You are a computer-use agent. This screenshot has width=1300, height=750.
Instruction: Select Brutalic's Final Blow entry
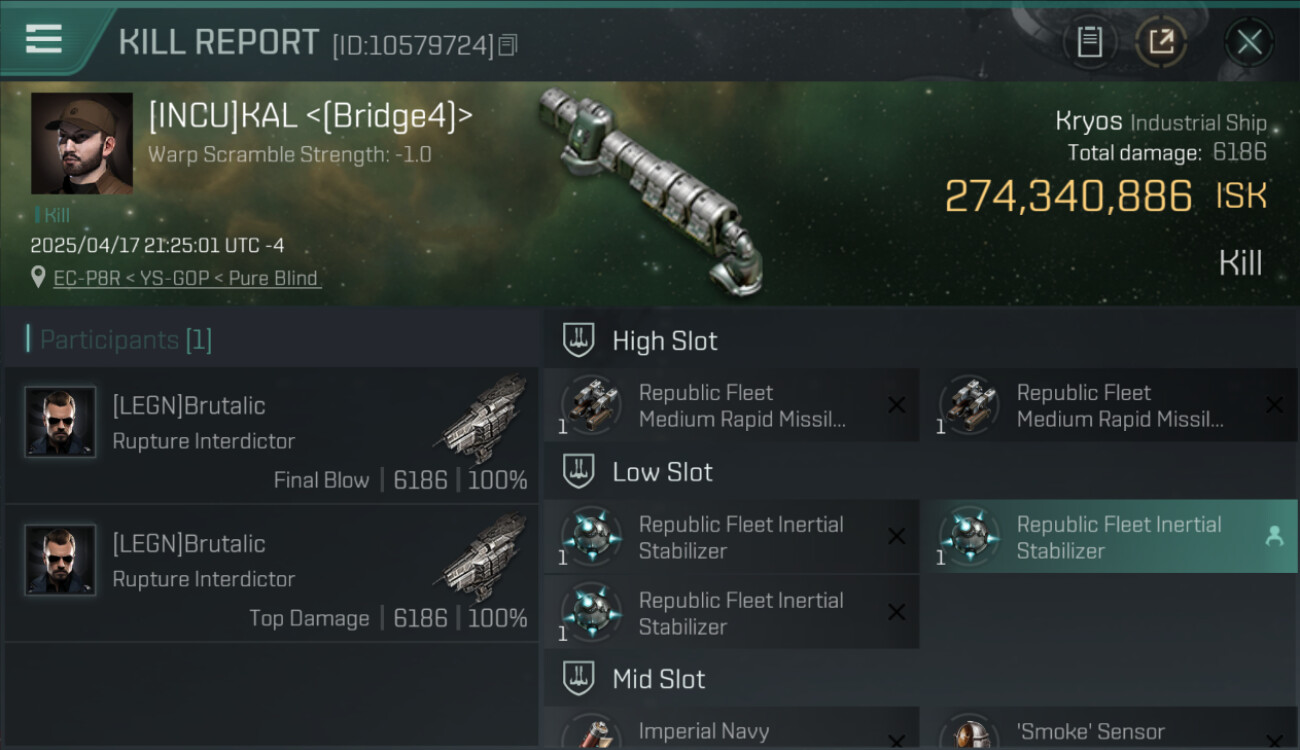point(271,436)
